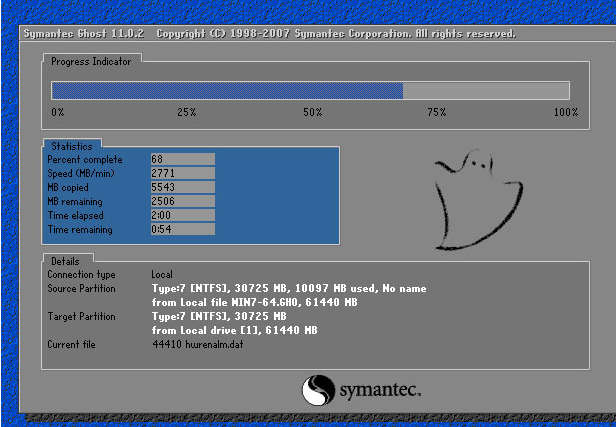Click the gray unfilled part of progress bar
This screenshot has width=616, height=427.
[486, 90]
